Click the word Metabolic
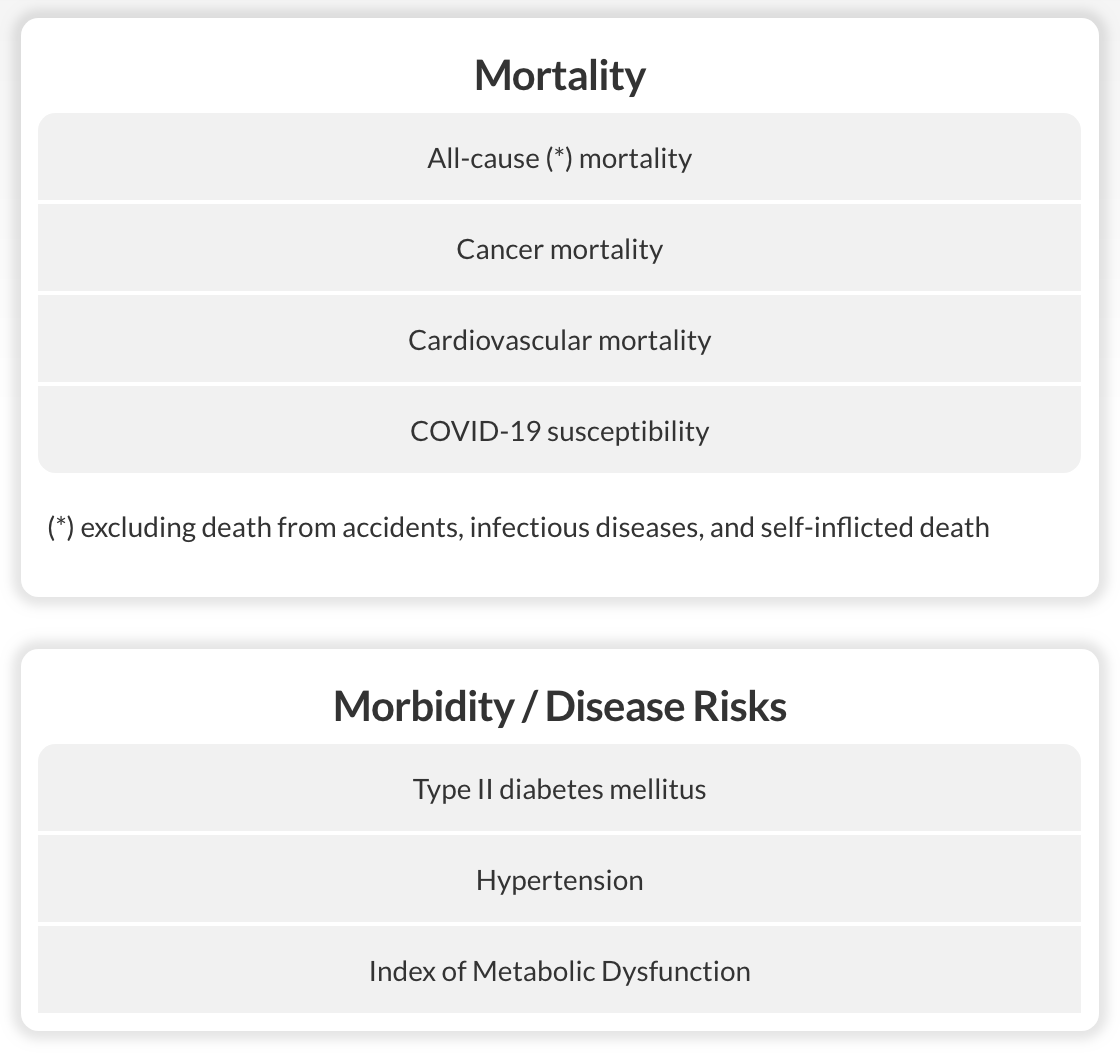 pos(533,971)
